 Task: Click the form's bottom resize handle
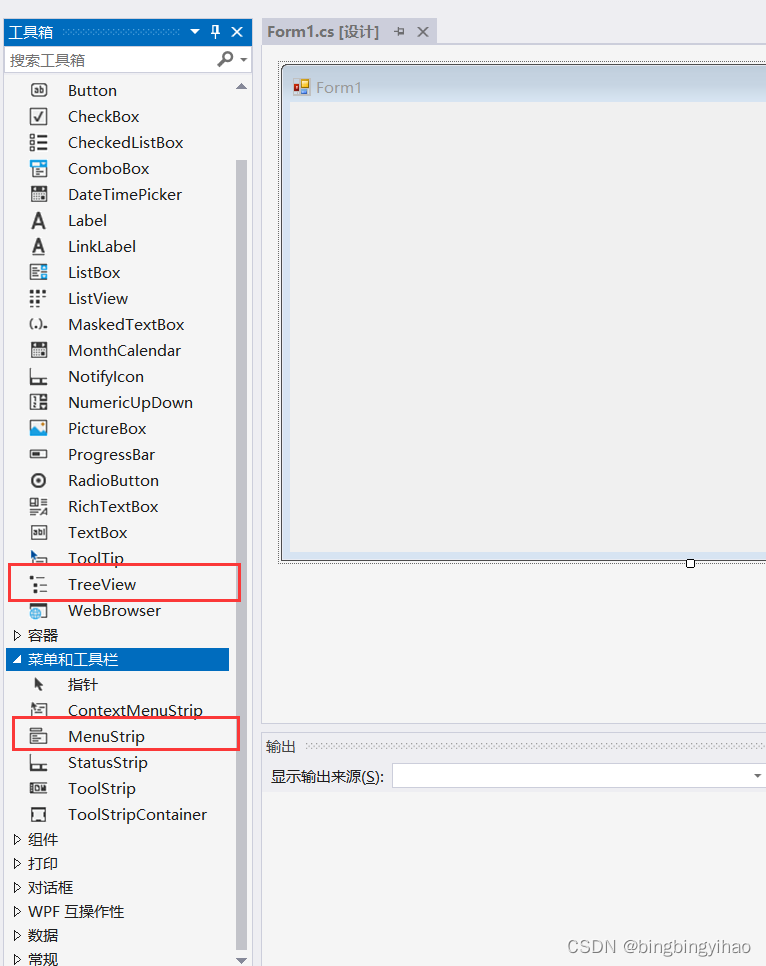(690, 563)
